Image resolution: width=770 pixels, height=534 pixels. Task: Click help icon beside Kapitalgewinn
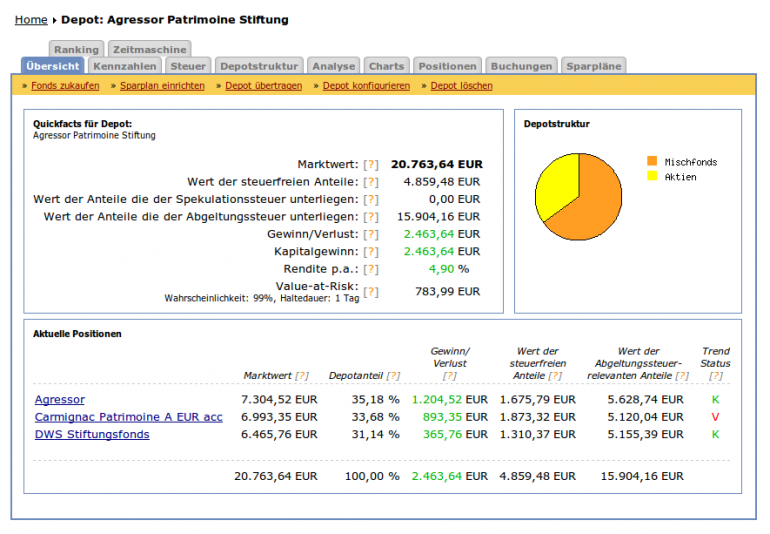tap(371, 252)
